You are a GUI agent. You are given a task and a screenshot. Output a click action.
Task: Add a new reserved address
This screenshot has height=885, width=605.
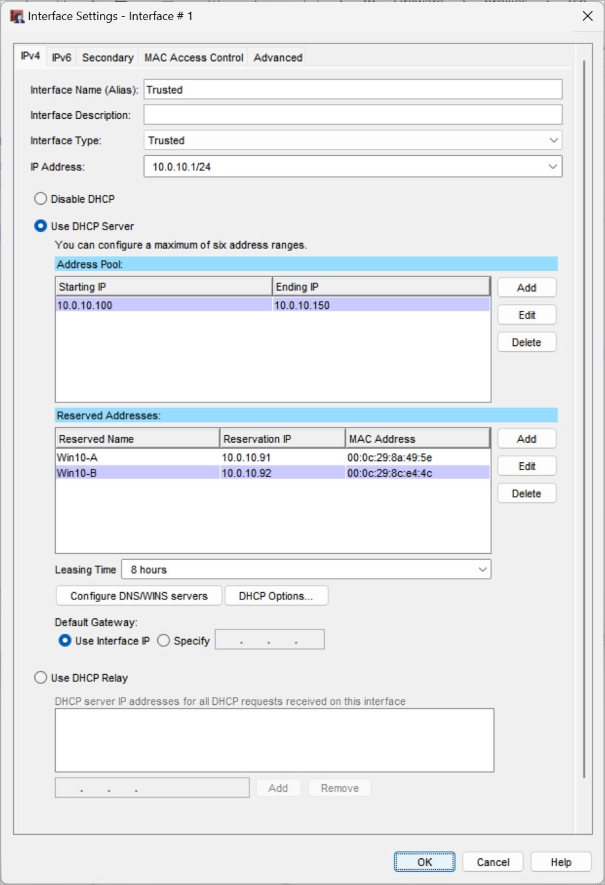tap(527, 439)
